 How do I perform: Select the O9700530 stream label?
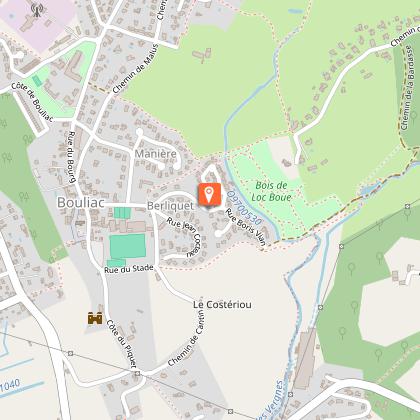[244, 208]
